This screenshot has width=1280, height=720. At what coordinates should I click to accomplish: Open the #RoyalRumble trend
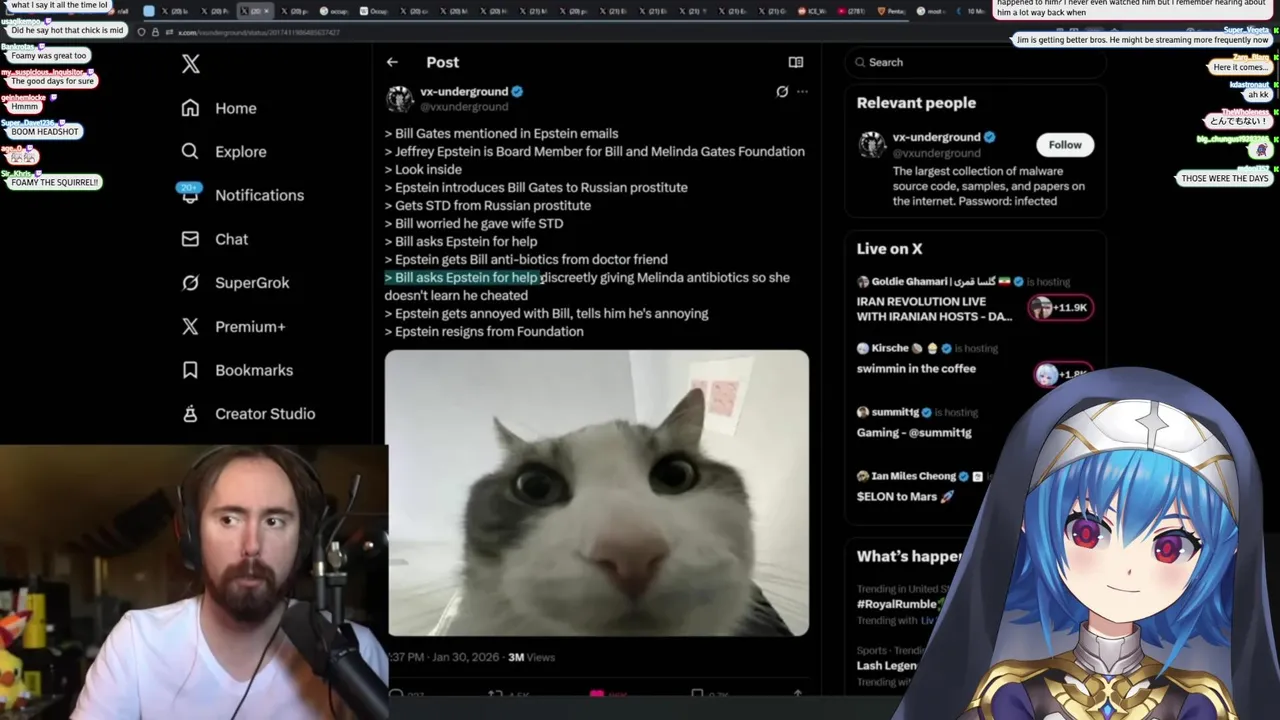(x=896, y=604)
